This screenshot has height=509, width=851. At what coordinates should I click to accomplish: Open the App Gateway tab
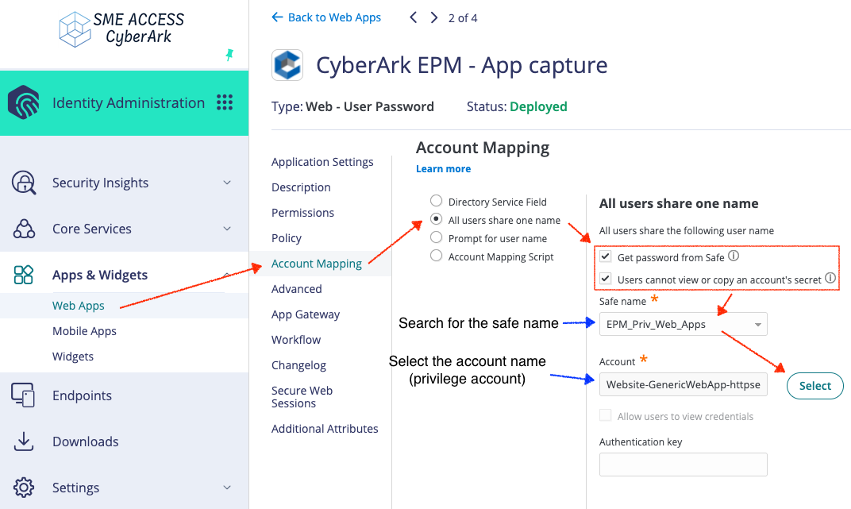pos(306,315)
